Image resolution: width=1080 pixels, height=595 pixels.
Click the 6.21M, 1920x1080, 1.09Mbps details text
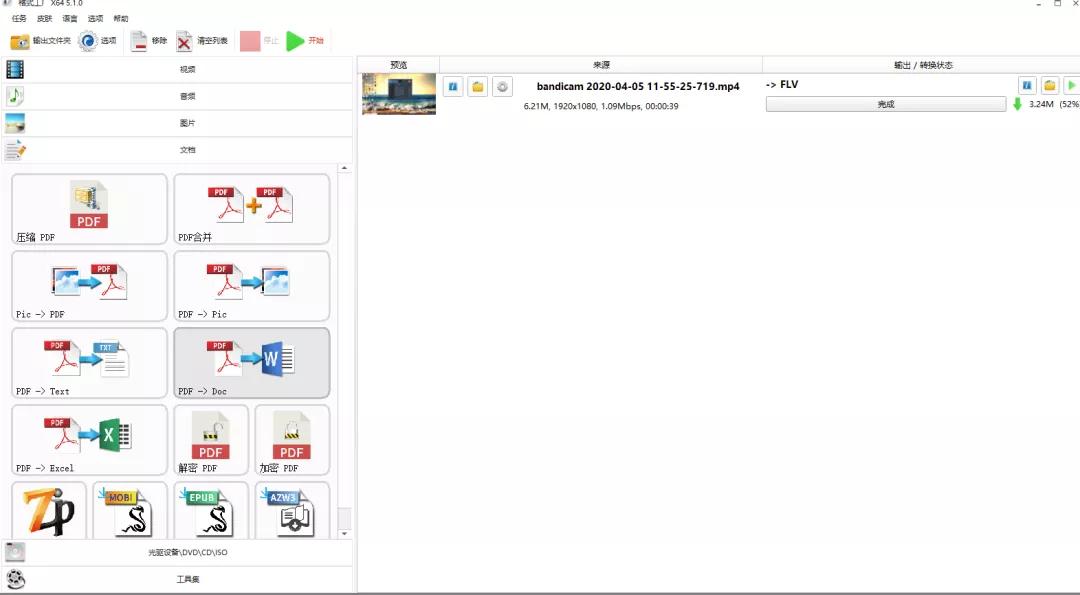click(x=601, y=106)
